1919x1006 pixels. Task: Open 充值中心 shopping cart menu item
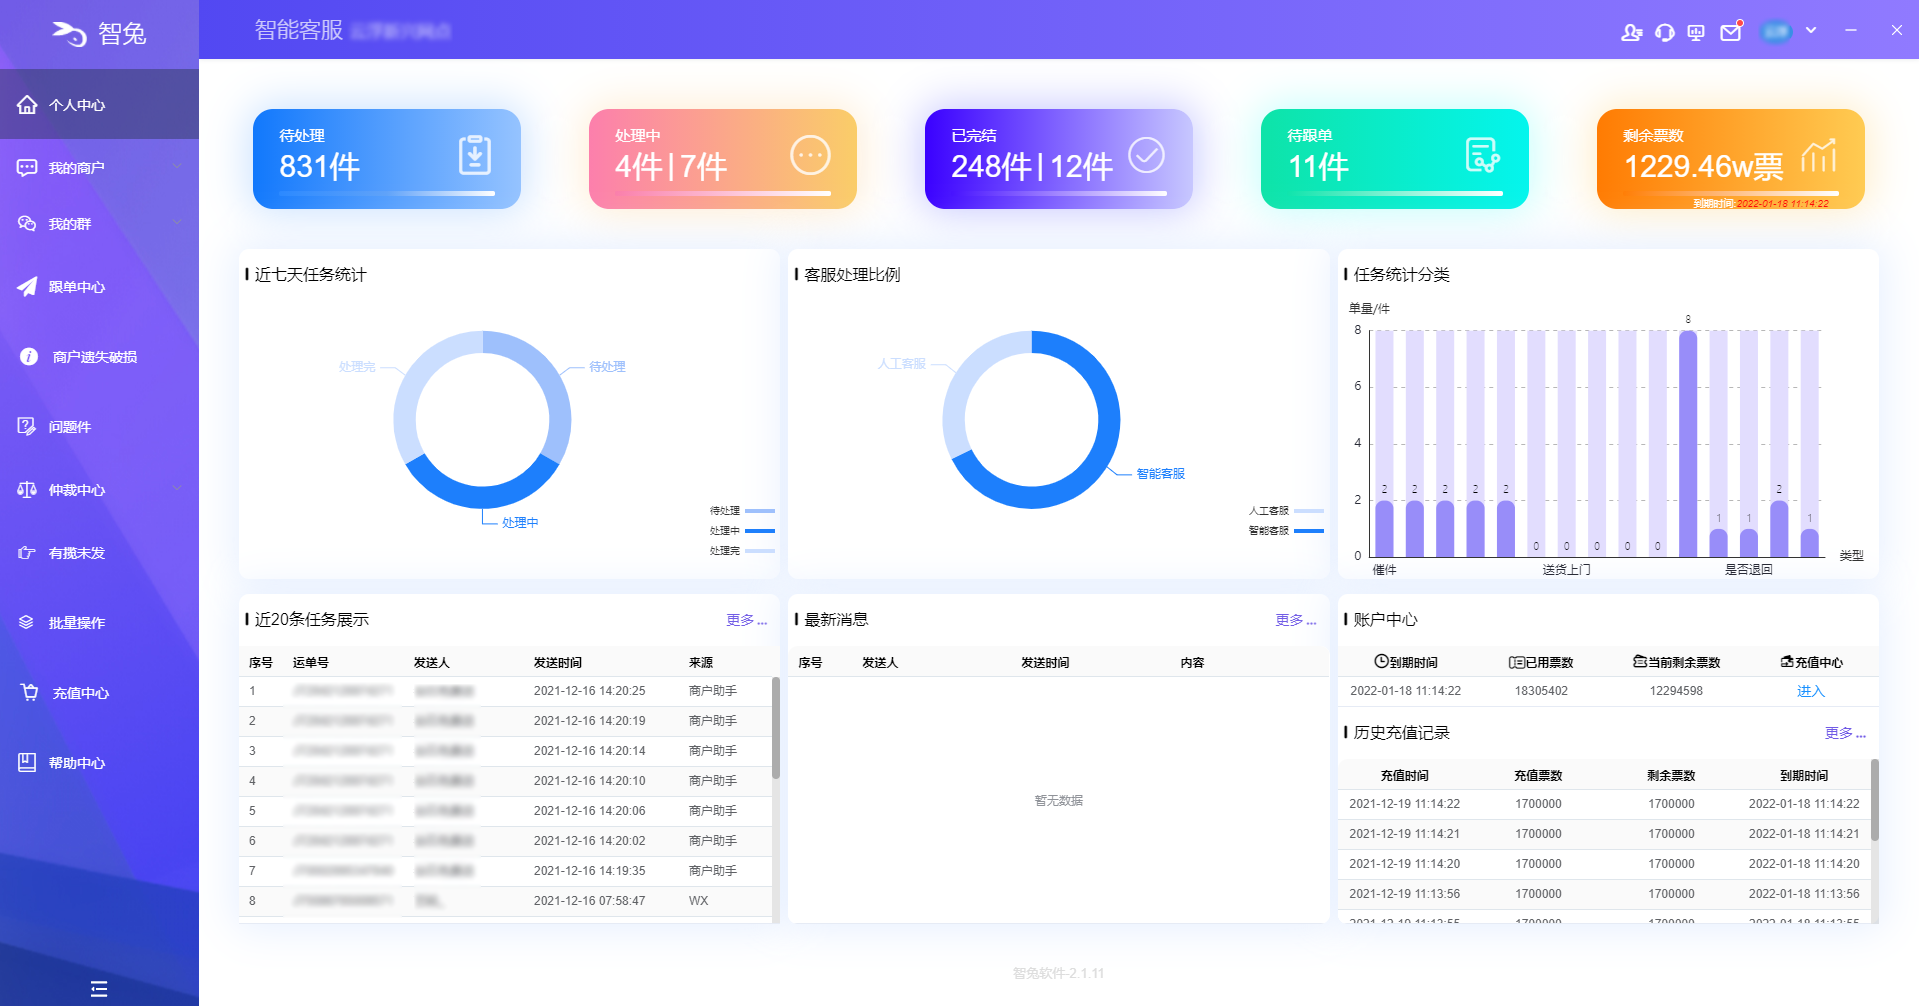coord(99,693)
